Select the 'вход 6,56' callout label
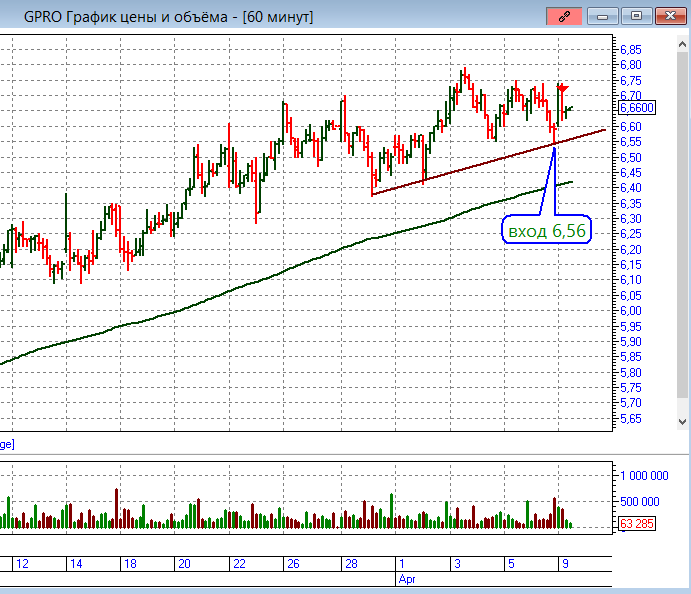The width and height of the screenshot is (691, 594). point(545,231)
